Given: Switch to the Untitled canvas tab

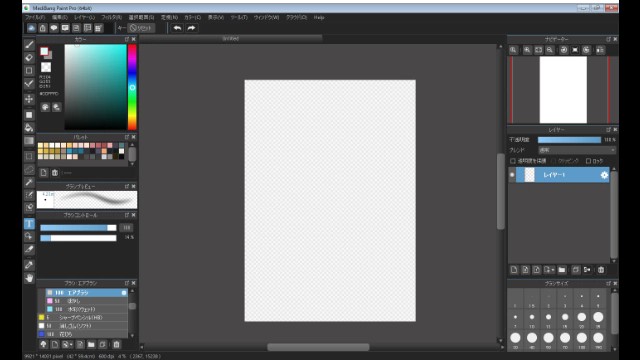Looking at the screenshot, I should (x=231, y=39).
